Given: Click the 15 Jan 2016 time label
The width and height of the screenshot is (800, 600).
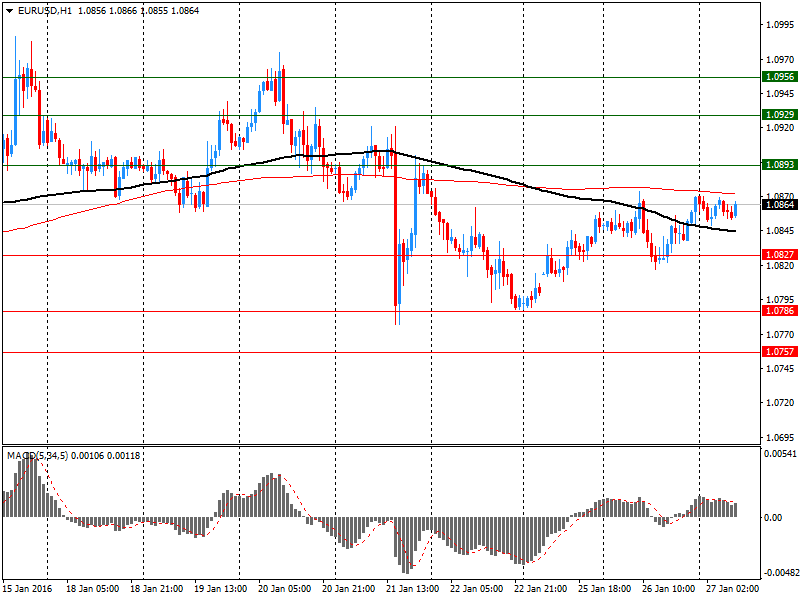Looking at the screenshot, I should tap(30, 589).
